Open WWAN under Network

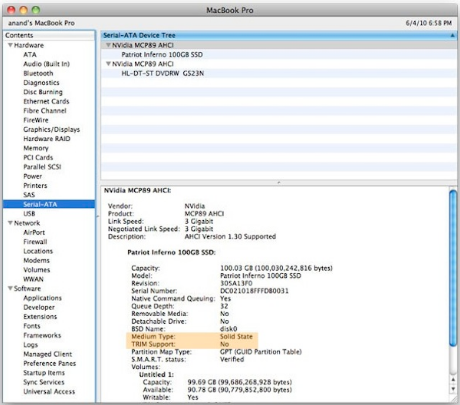point(33,279)
